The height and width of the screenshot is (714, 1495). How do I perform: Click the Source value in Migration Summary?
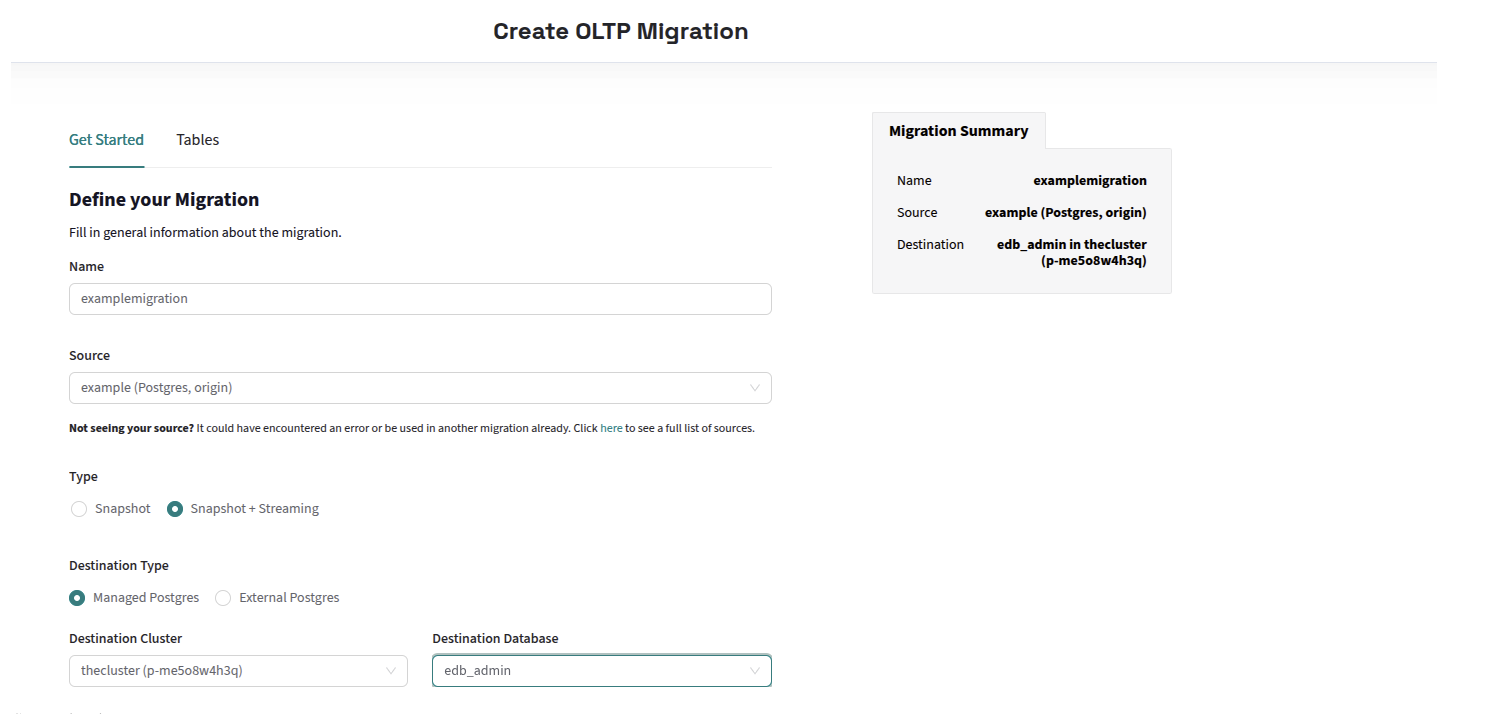coord(1065,212)
